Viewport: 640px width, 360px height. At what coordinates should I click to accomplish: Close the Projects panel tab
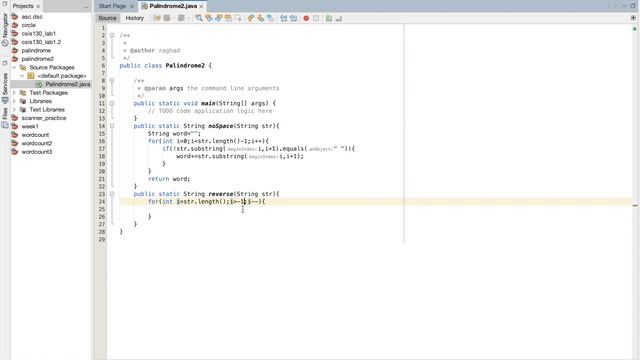(x=38, y=7)
